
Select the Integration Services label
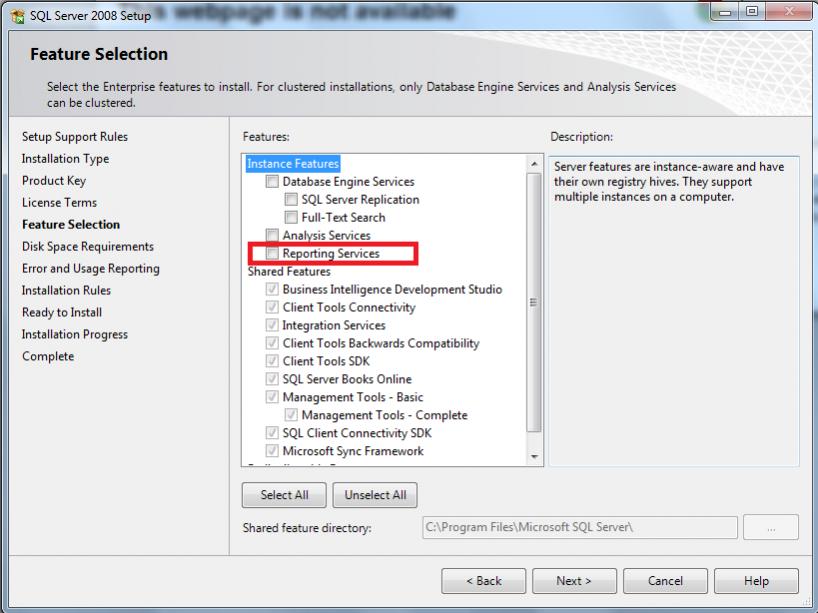pos(334,325)
